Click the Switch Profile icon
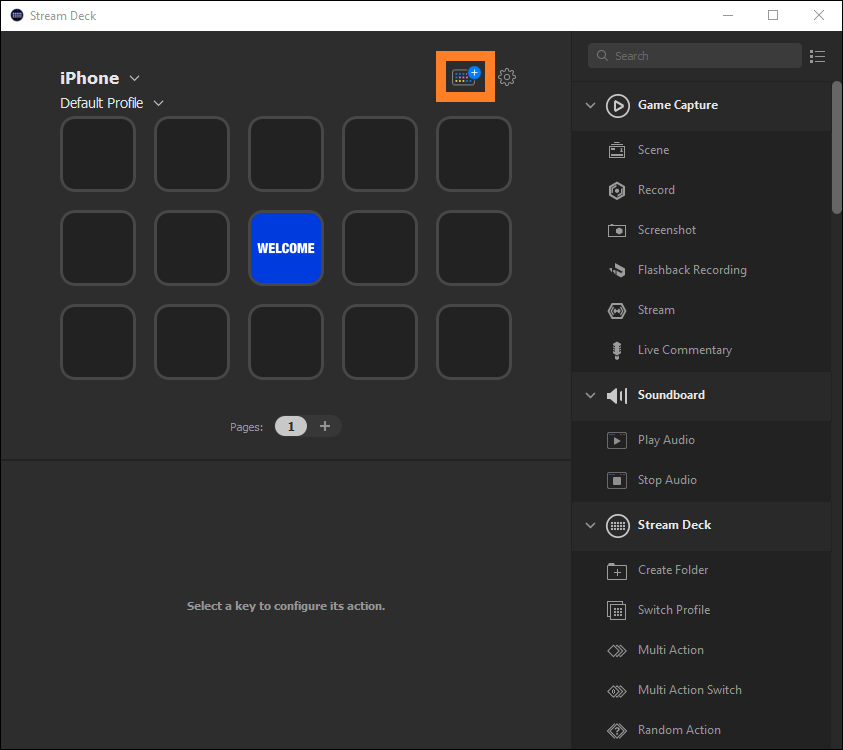This screenshot has width=843, height=750. click(617, 610)
